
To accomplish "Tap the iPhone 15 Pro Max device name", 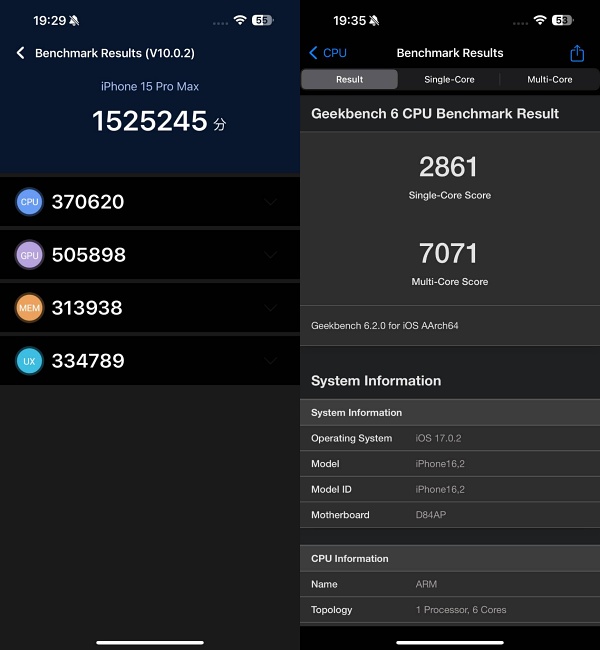I will [150, 86].
